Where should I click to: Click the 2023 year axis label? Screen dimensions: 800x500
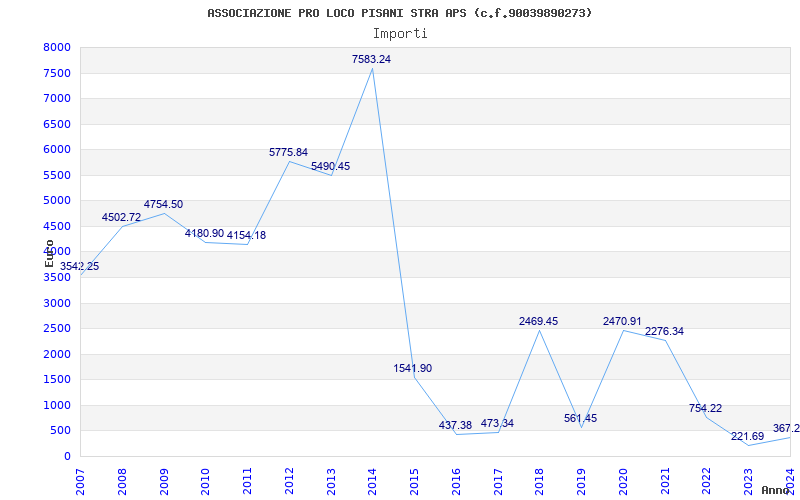[x=748, y=481]
